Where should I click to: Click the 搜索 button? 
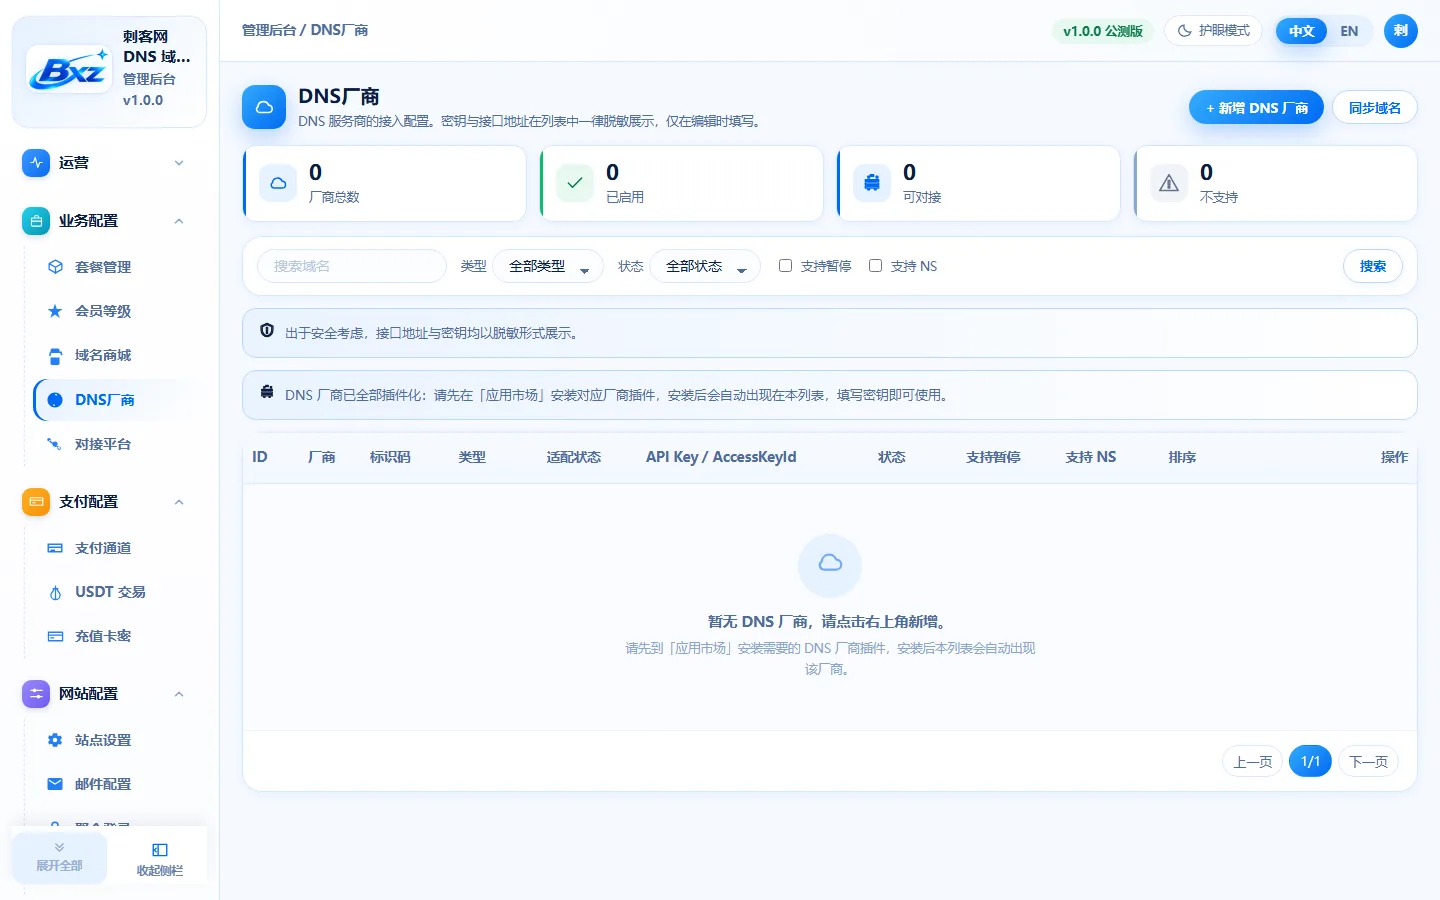click(1373, 266)
